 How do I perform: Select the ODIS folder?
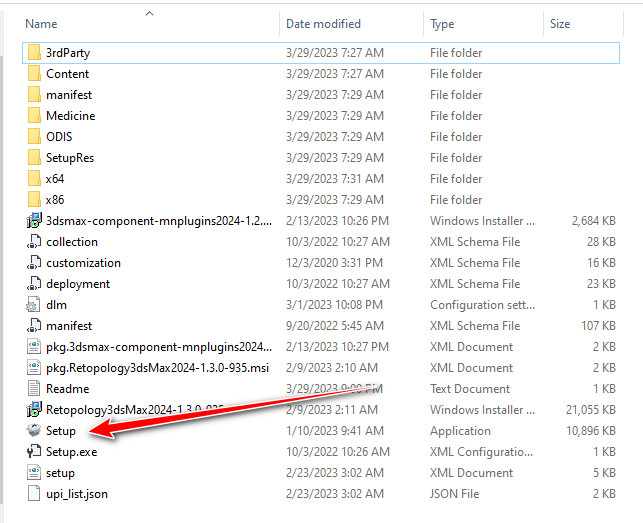pos(59,137)
